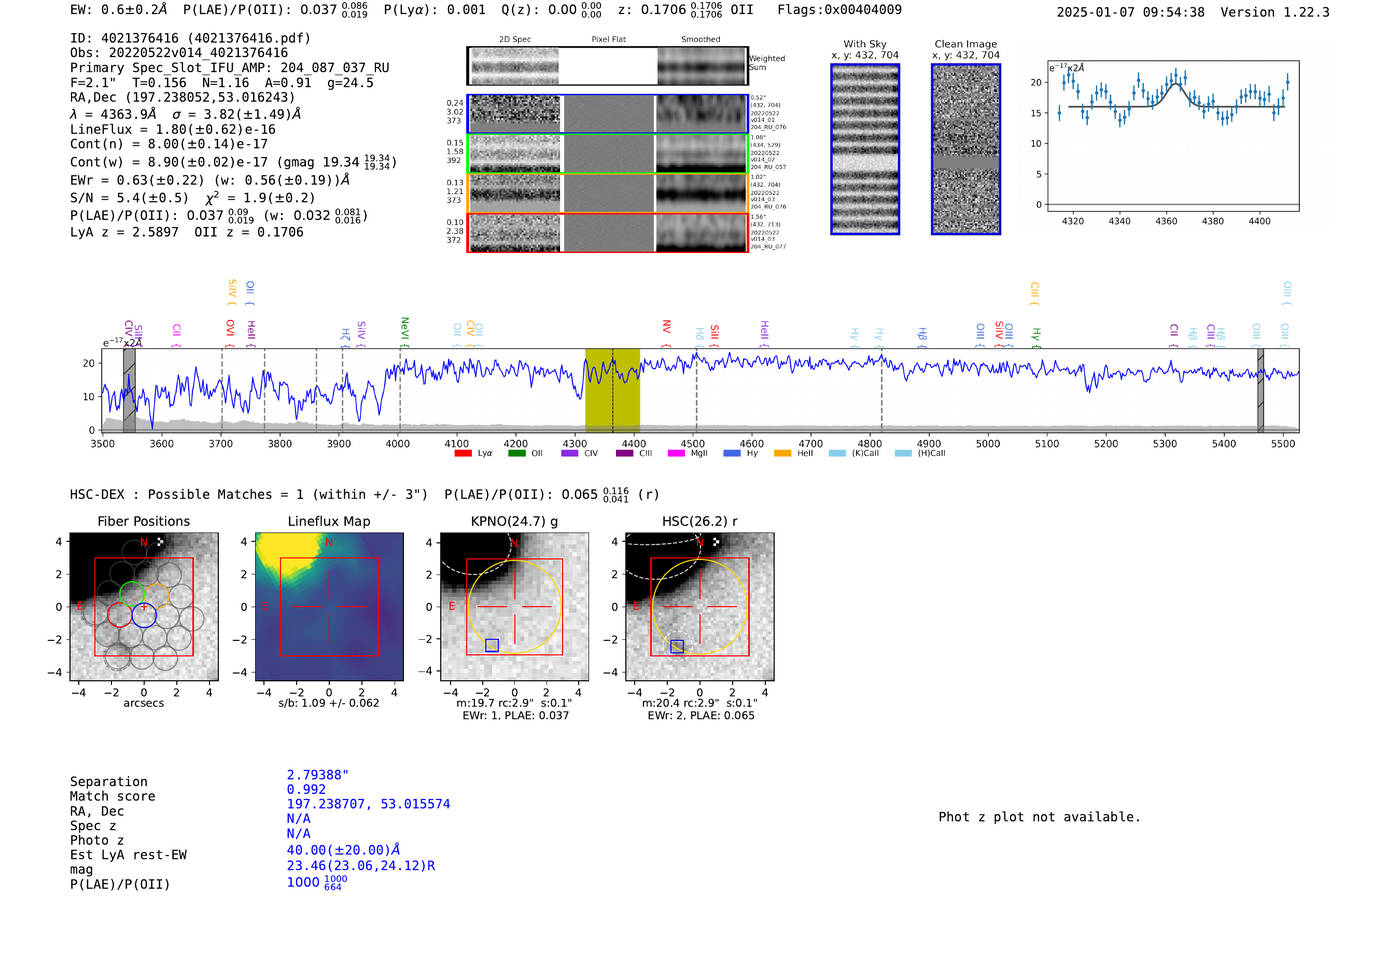Click the 'LineFlux = 1.80(±0.62)e-16' line
Viewport: 1400px width, 953px height.
tap(173, 130)
